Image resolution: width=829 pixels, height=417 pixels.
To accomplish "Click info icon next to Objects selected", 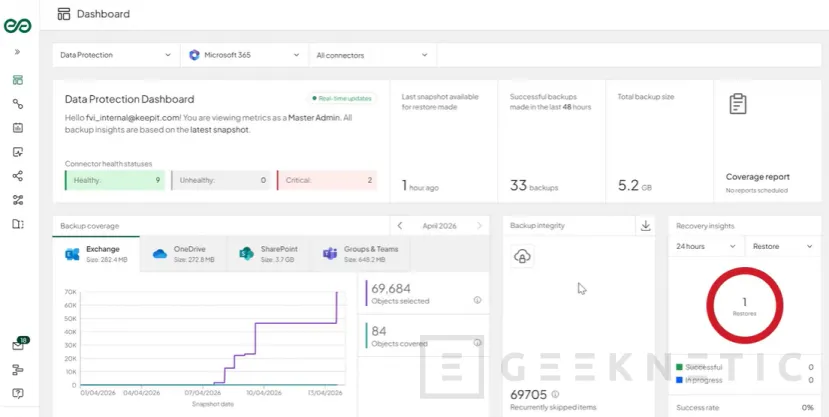I will [x=477, y=300].
